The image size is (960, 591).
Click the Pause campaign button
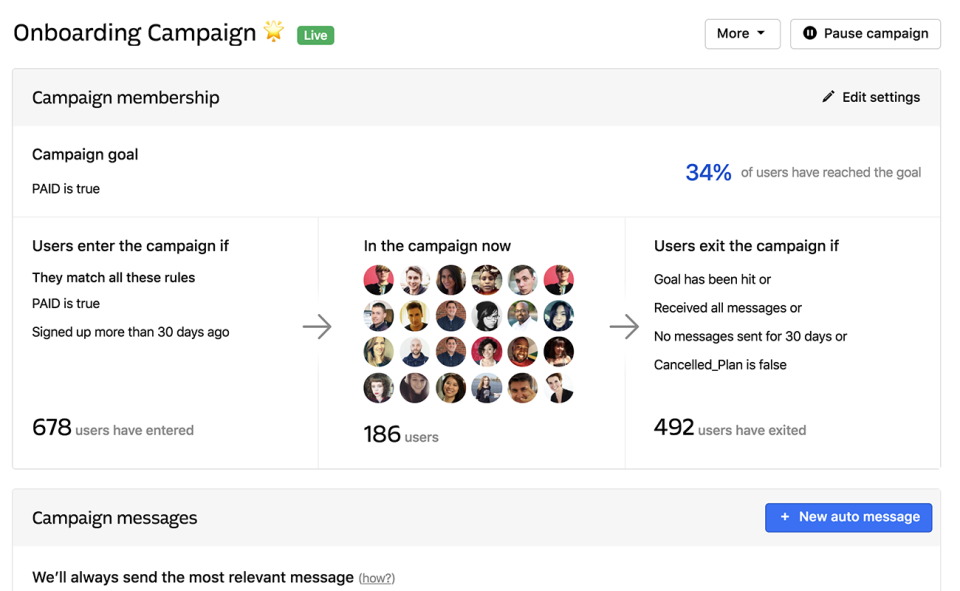(865, 33)
